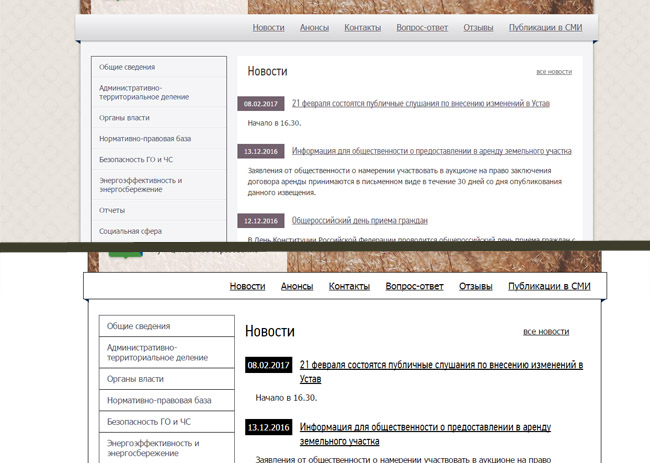Click Отзывы in the black-outlined high-contrast navigation bar

(475, 286)
